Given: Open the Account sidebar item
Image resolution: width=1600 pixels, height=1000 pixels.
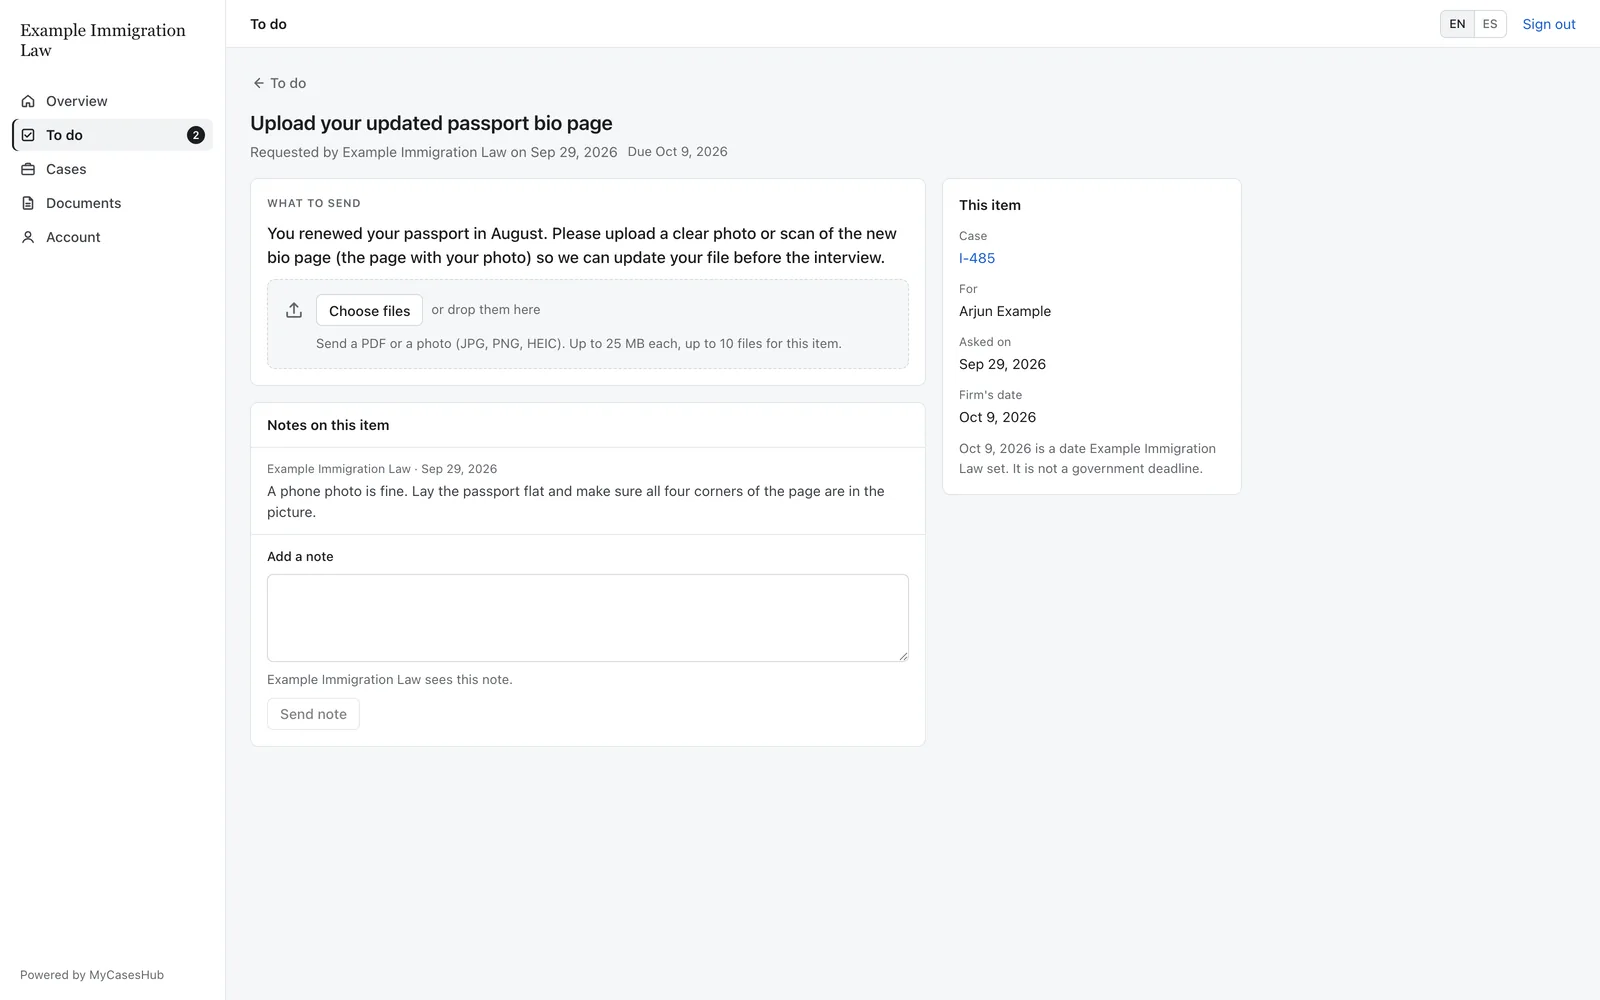Looking at the screenshot, I should pyautogui.click(x=112, y=237).
